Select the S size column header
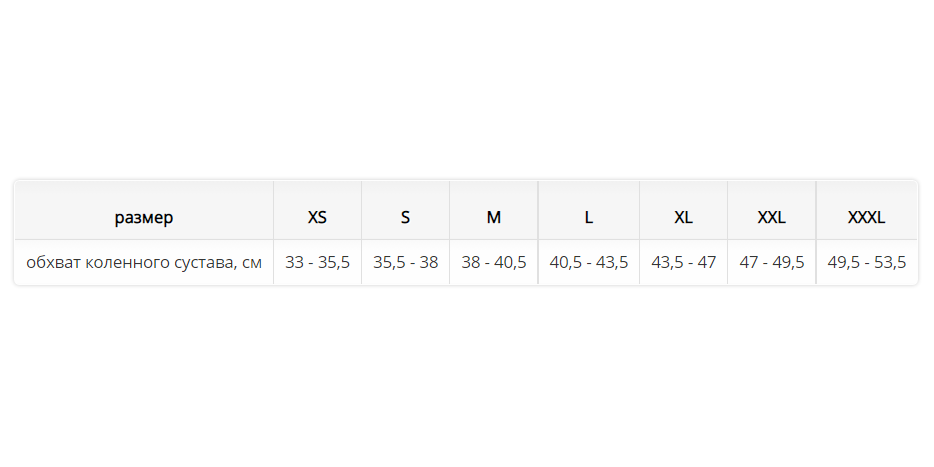Screen dimensions: 934x467 (405, 217)
